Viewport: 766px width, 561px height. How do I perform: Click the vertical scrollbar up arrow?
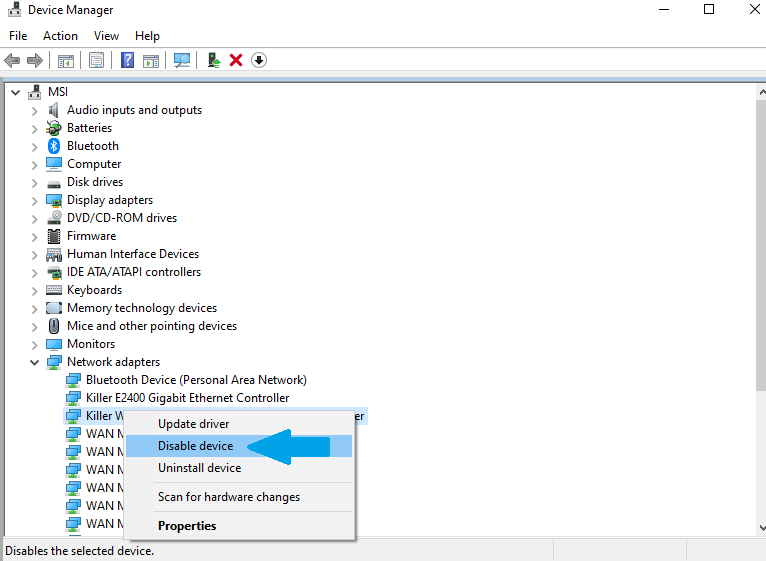[761, 92]
